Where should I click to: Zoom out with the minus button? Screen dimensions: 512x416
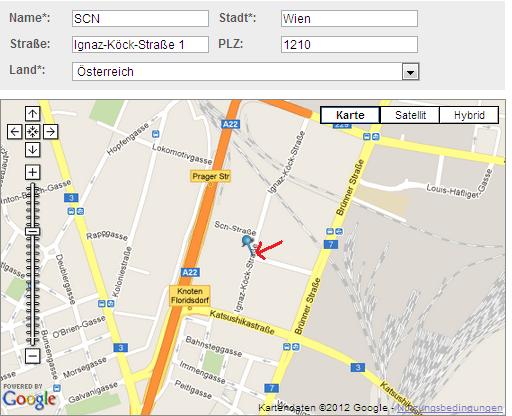[x=32, y=356]
